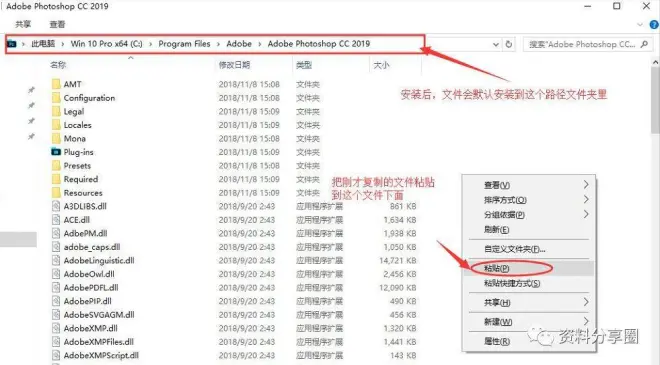The image size is (660, 365).
Task: Click the adobe_caps.dll file icon
Action: point(56,247)
